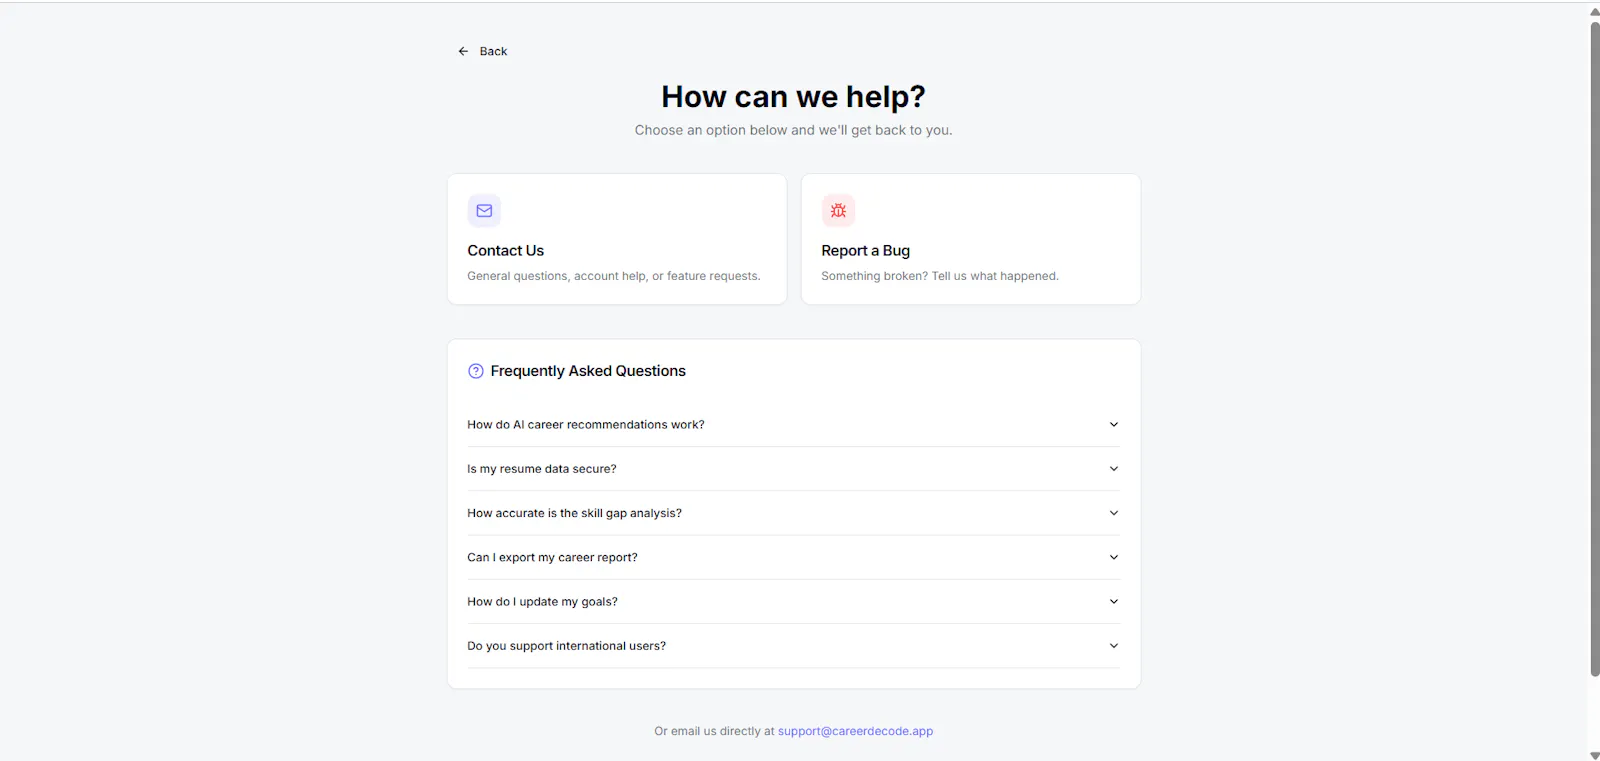
Task: Click the scrollbar down arrow
Action: 1594,755
